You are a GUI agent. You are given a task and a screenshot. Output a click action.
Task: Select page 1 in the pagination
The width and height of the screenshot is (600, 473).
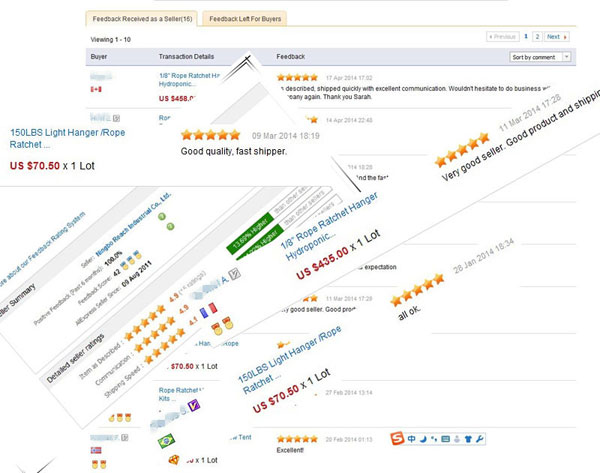[526, 36]
